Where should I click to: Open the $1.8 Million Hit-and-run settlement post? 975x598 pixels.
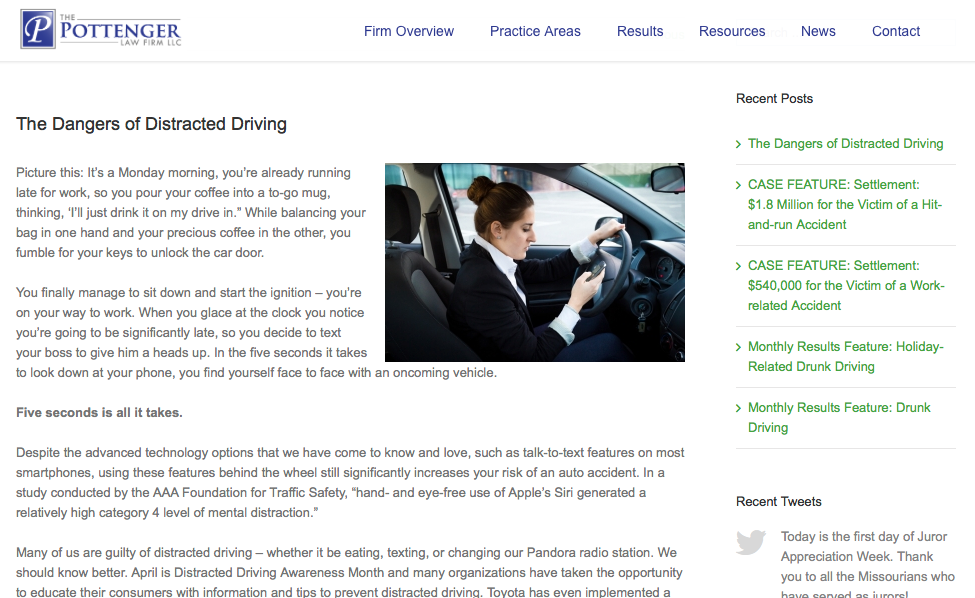click(845, 205)
